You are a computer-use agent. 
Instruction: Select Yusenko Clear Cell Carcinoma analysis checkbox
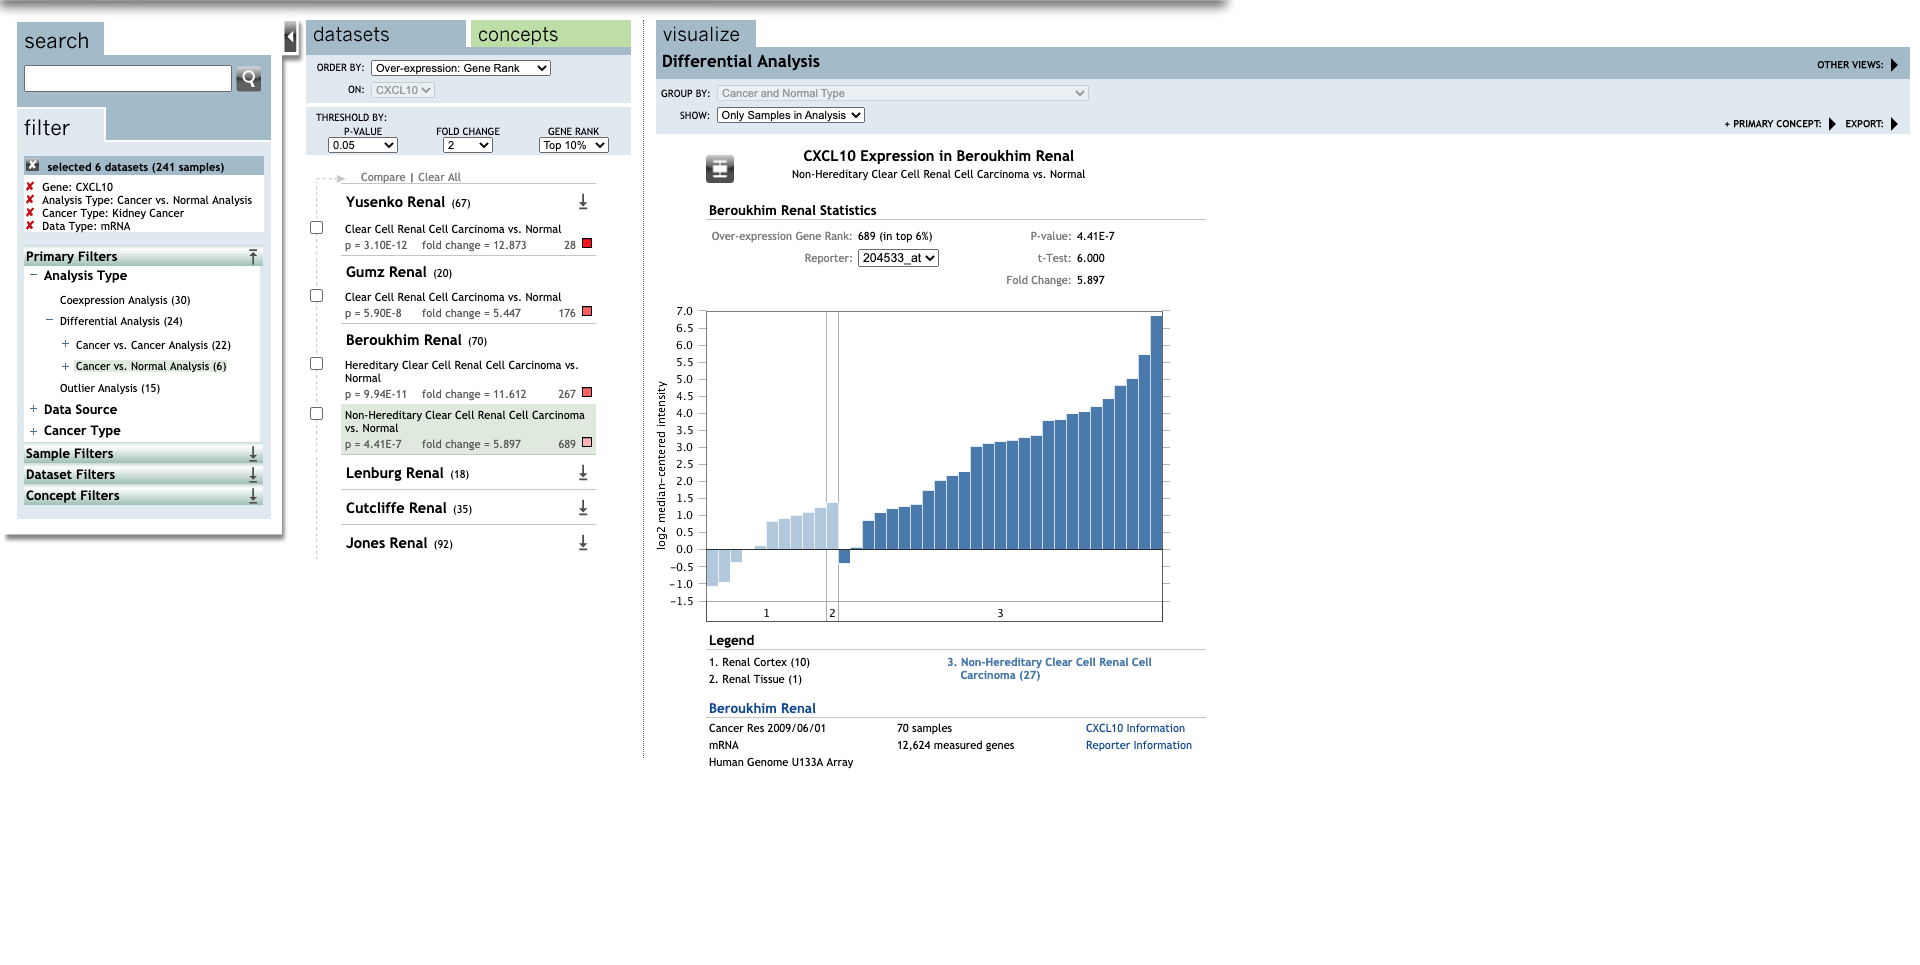(x=317, y=228)
